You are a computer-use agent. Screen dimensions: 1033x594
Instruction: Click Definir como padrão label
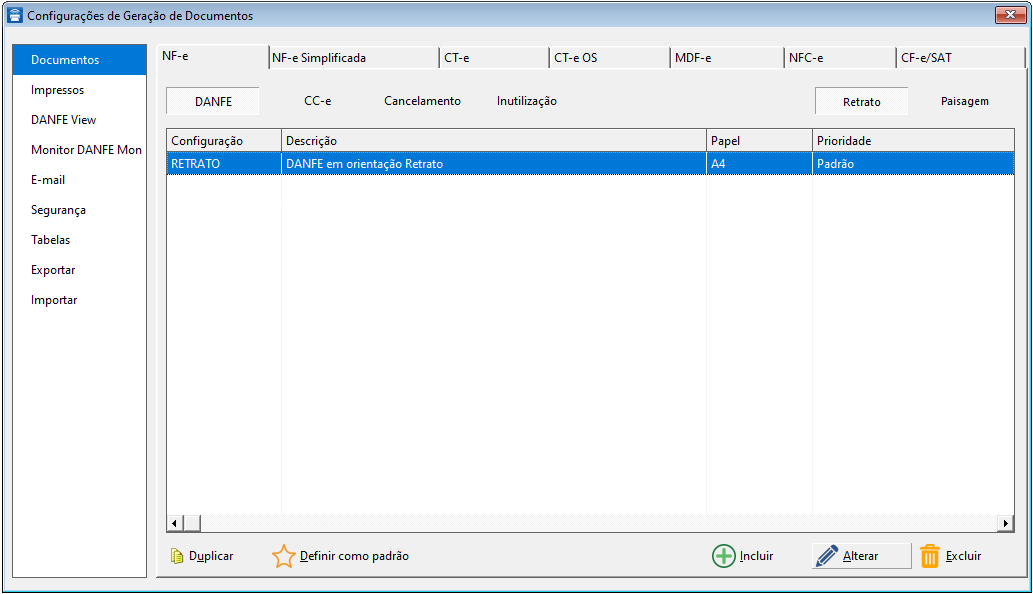354,556
